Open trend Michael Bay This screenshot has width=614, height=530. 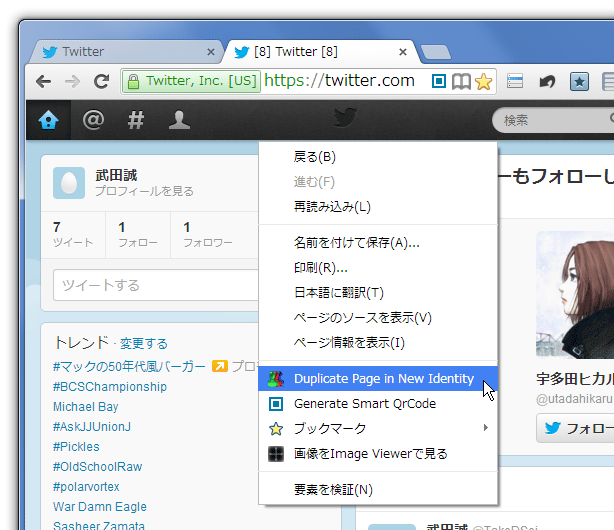tap(85, 407)
